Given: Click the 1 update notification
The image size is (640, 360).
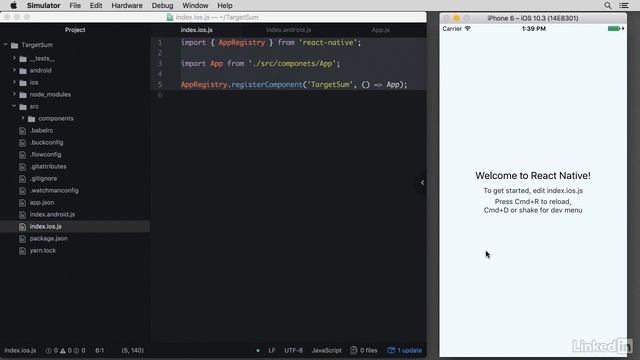Looking at the screenshot, I should [404, 350].
